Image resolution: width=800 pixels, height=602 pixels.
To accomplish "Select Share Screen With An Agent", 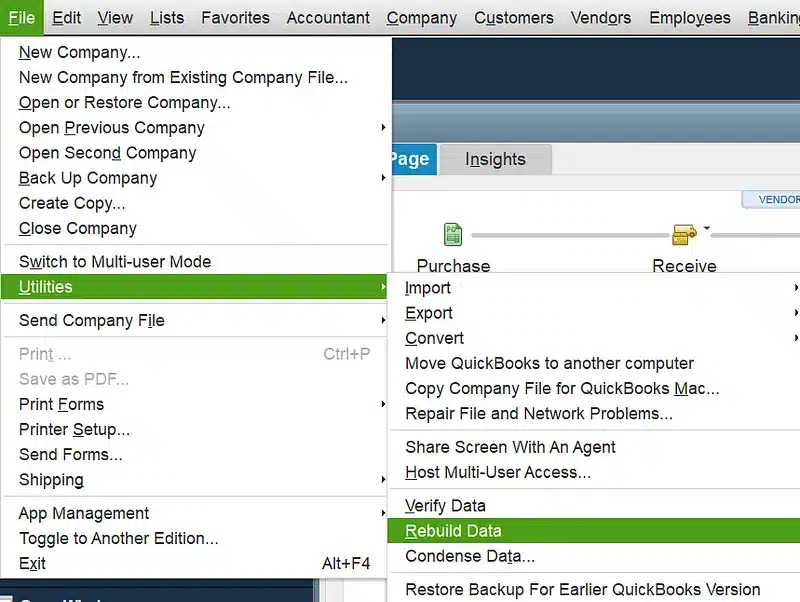I will coord(510,447).
